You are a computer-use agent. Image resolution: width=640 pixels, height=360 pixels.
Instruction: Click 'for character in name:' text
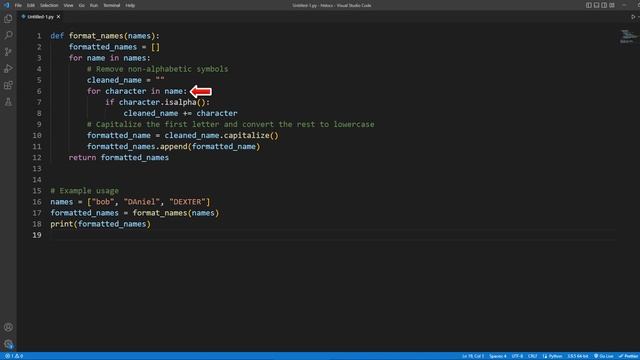[x=137, y=91]
